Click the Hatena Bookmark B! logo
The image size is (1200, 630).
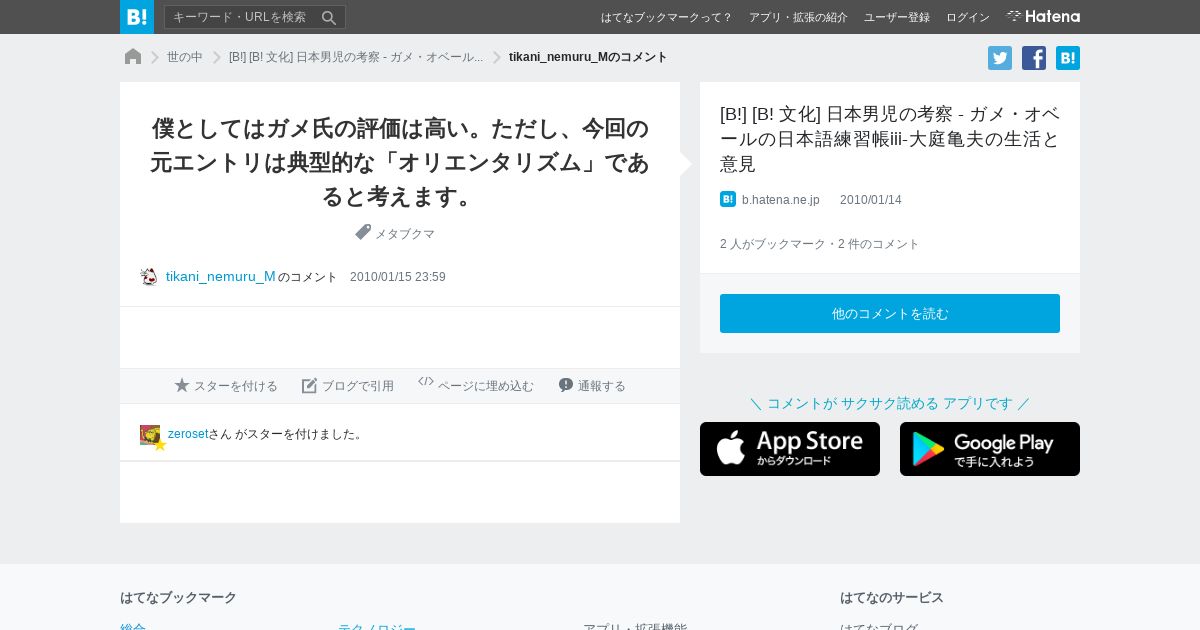137,17
